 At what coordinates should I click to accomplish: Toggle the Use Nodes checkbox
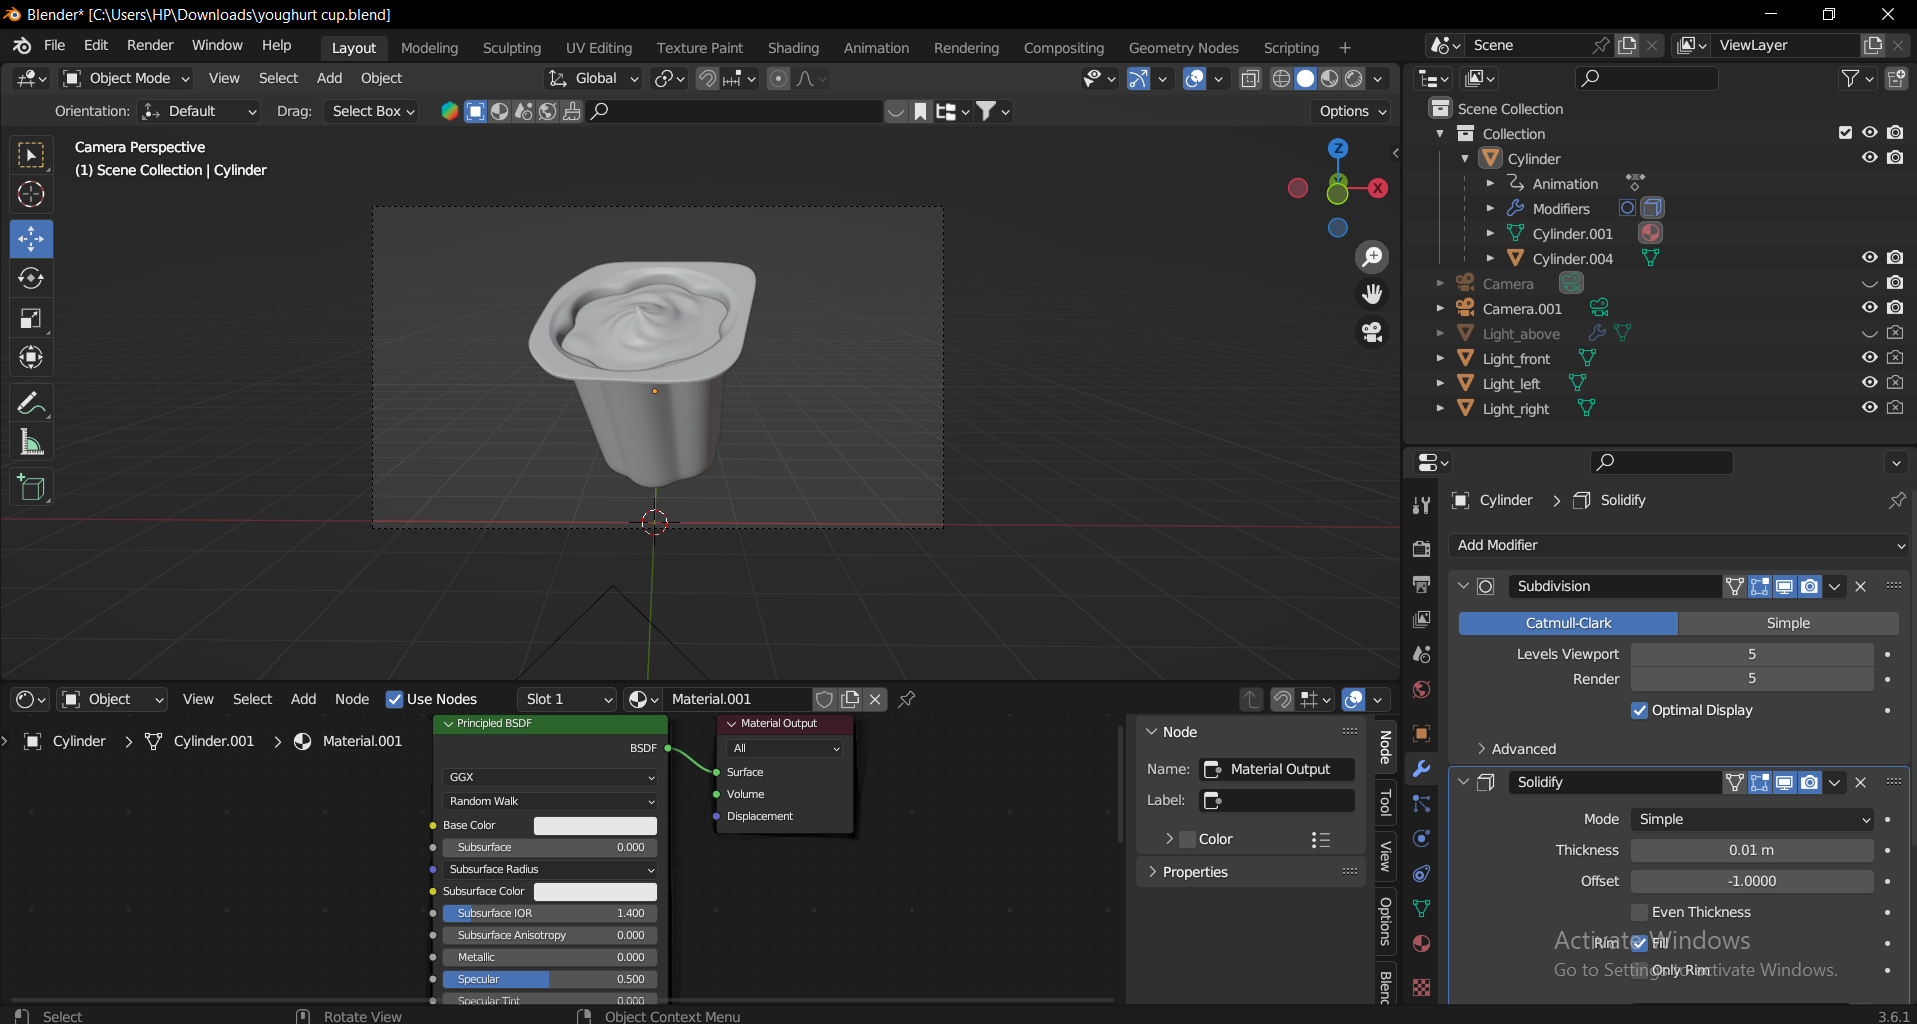coord(395,699)
